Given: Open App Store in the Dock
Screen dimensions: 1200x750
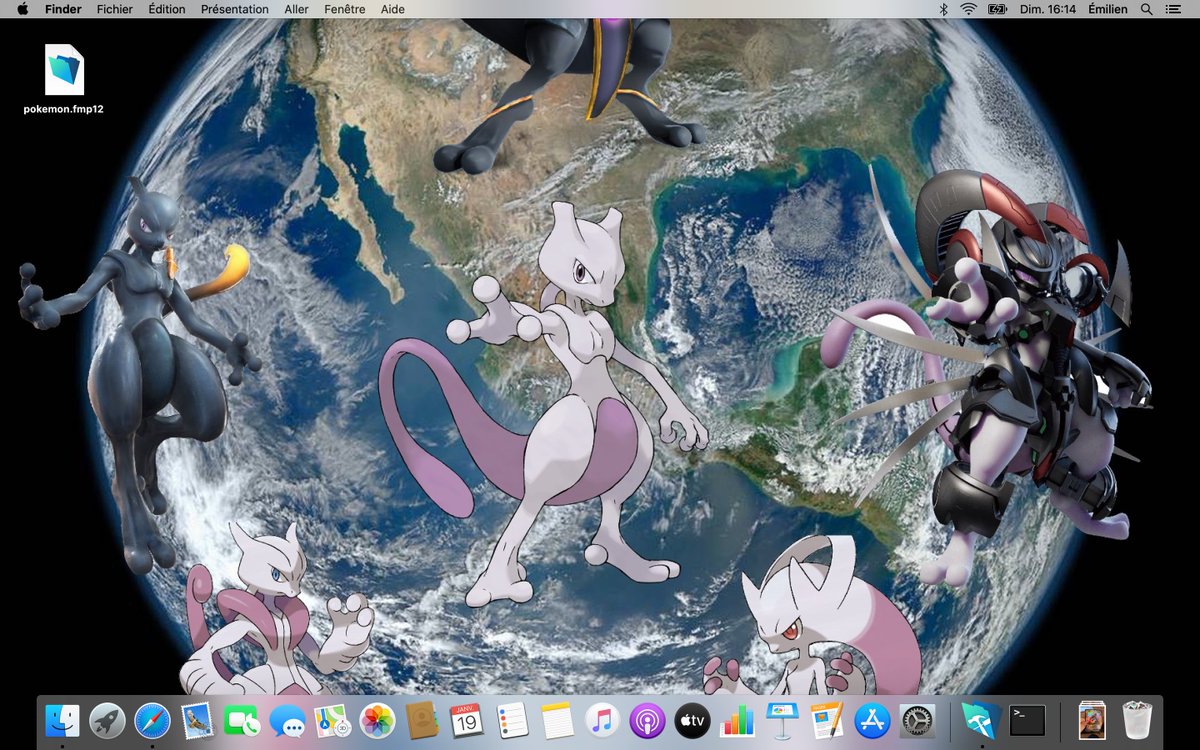Looking at the screenshot, I should (872, 720).
